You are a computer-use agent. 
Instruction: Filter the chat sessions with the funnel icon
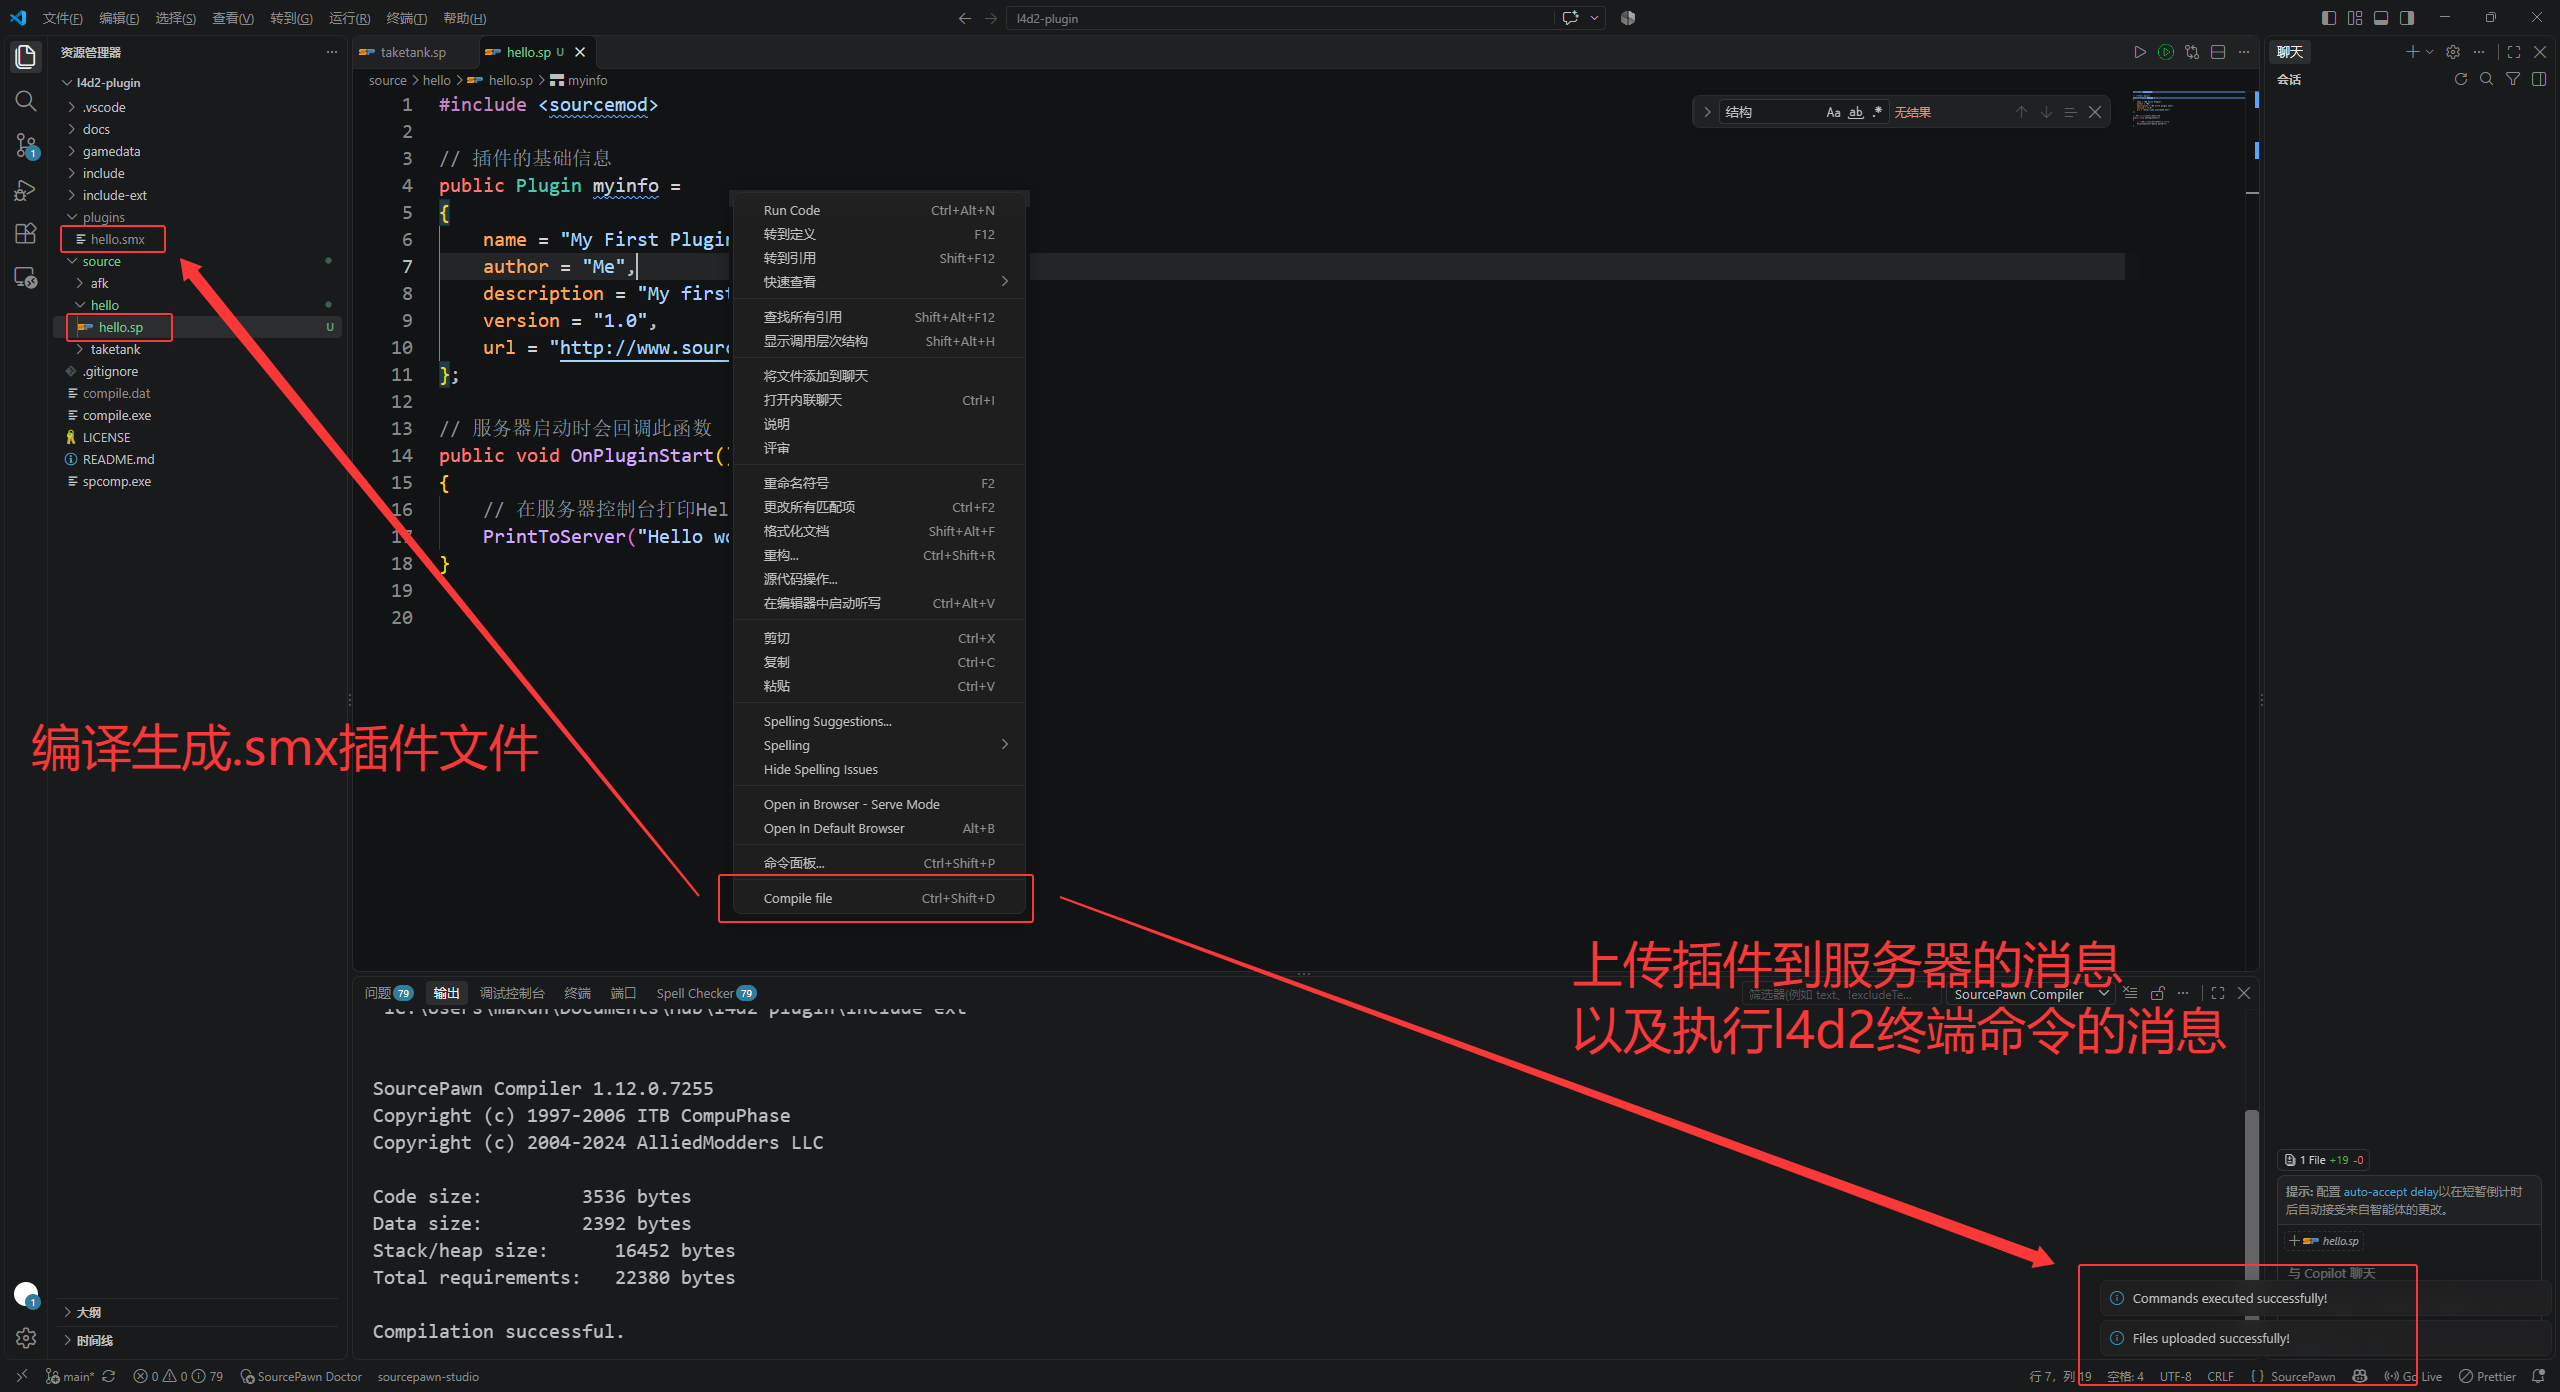2513,79
